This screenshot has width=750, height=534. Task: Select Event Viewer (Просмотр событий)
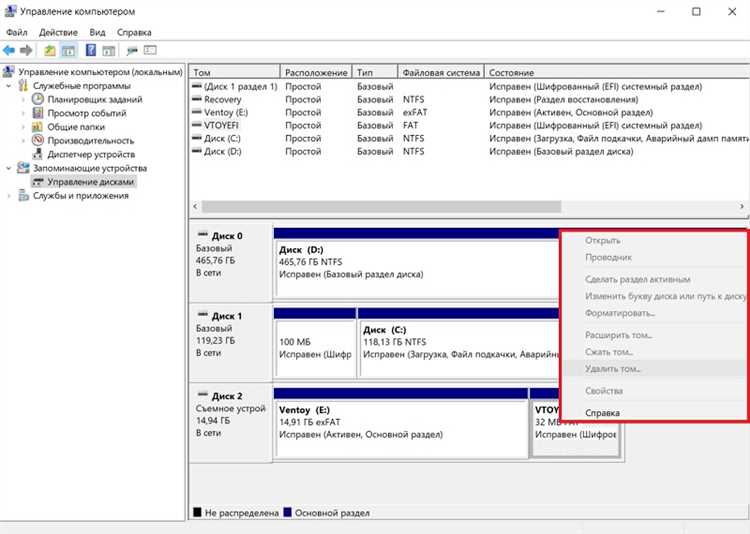[87, 113]
